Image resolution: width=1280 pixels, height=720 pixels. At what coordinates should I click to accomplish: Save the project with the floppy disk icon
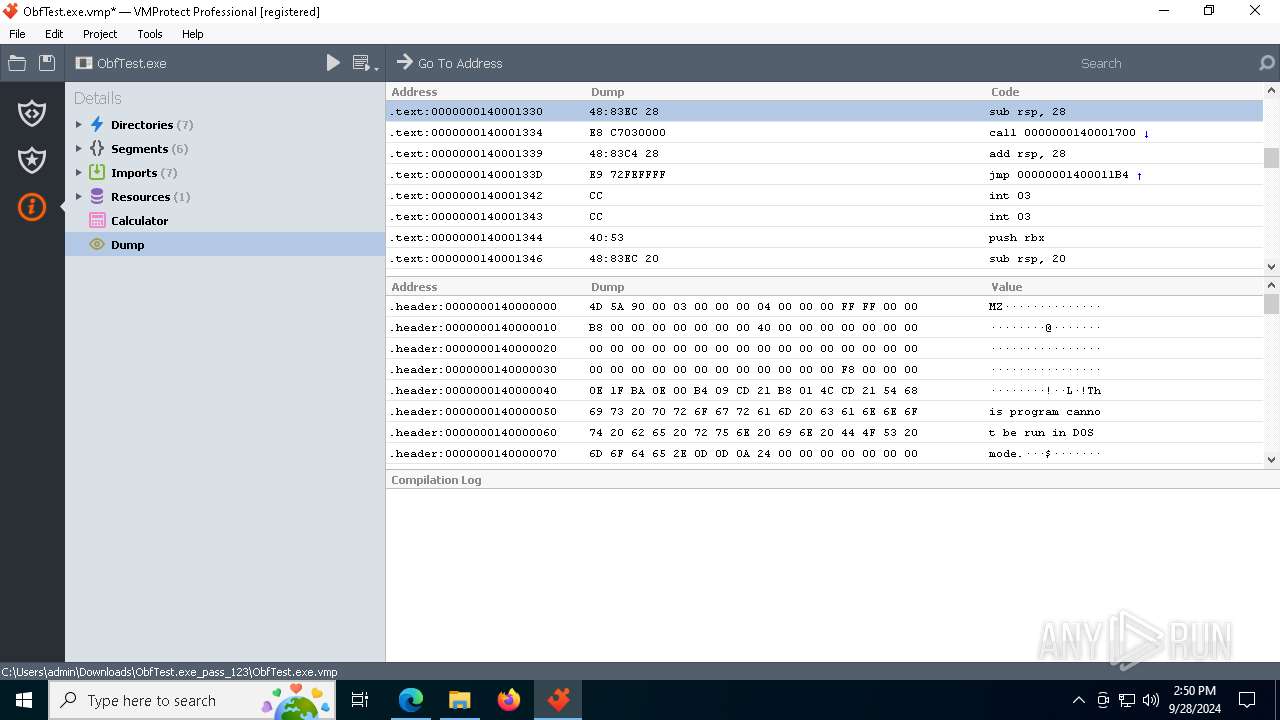coord(47,63)
